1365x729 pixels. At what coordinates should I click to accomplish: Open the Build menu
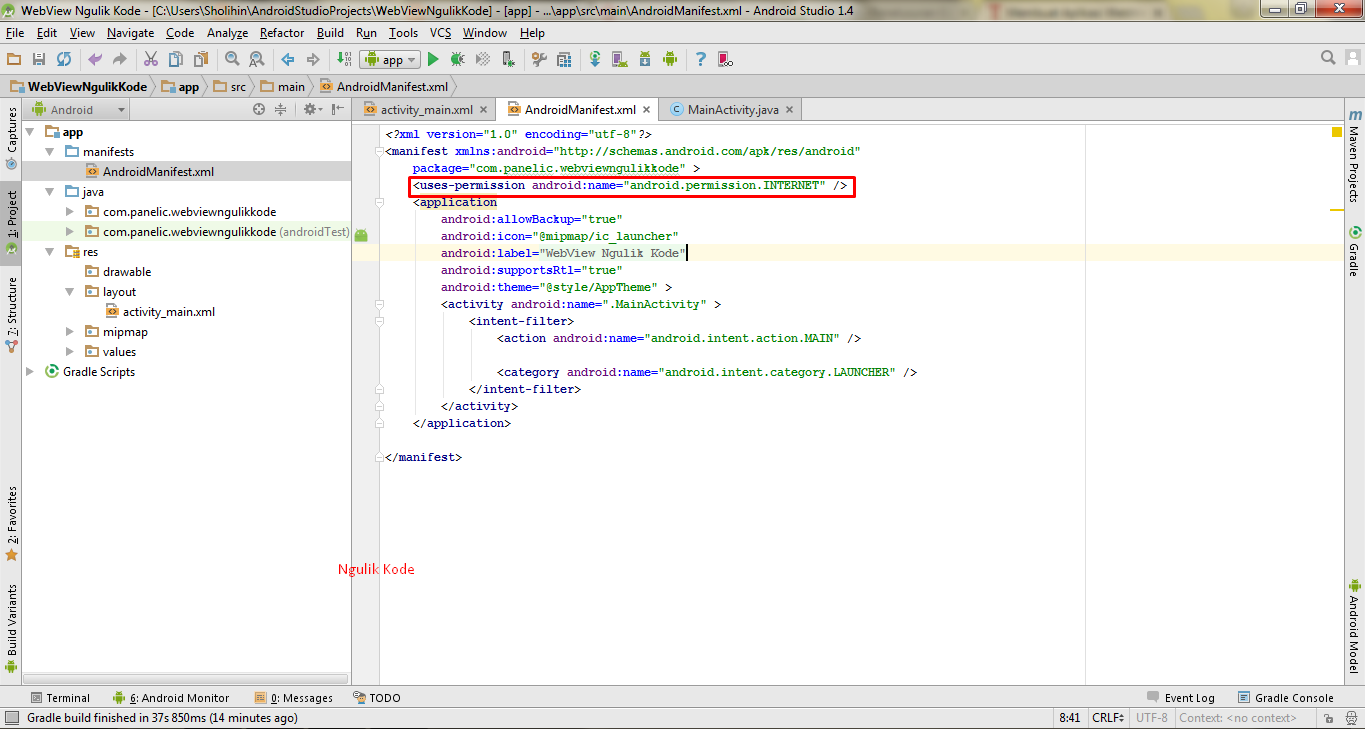click(x=330, y=33)
